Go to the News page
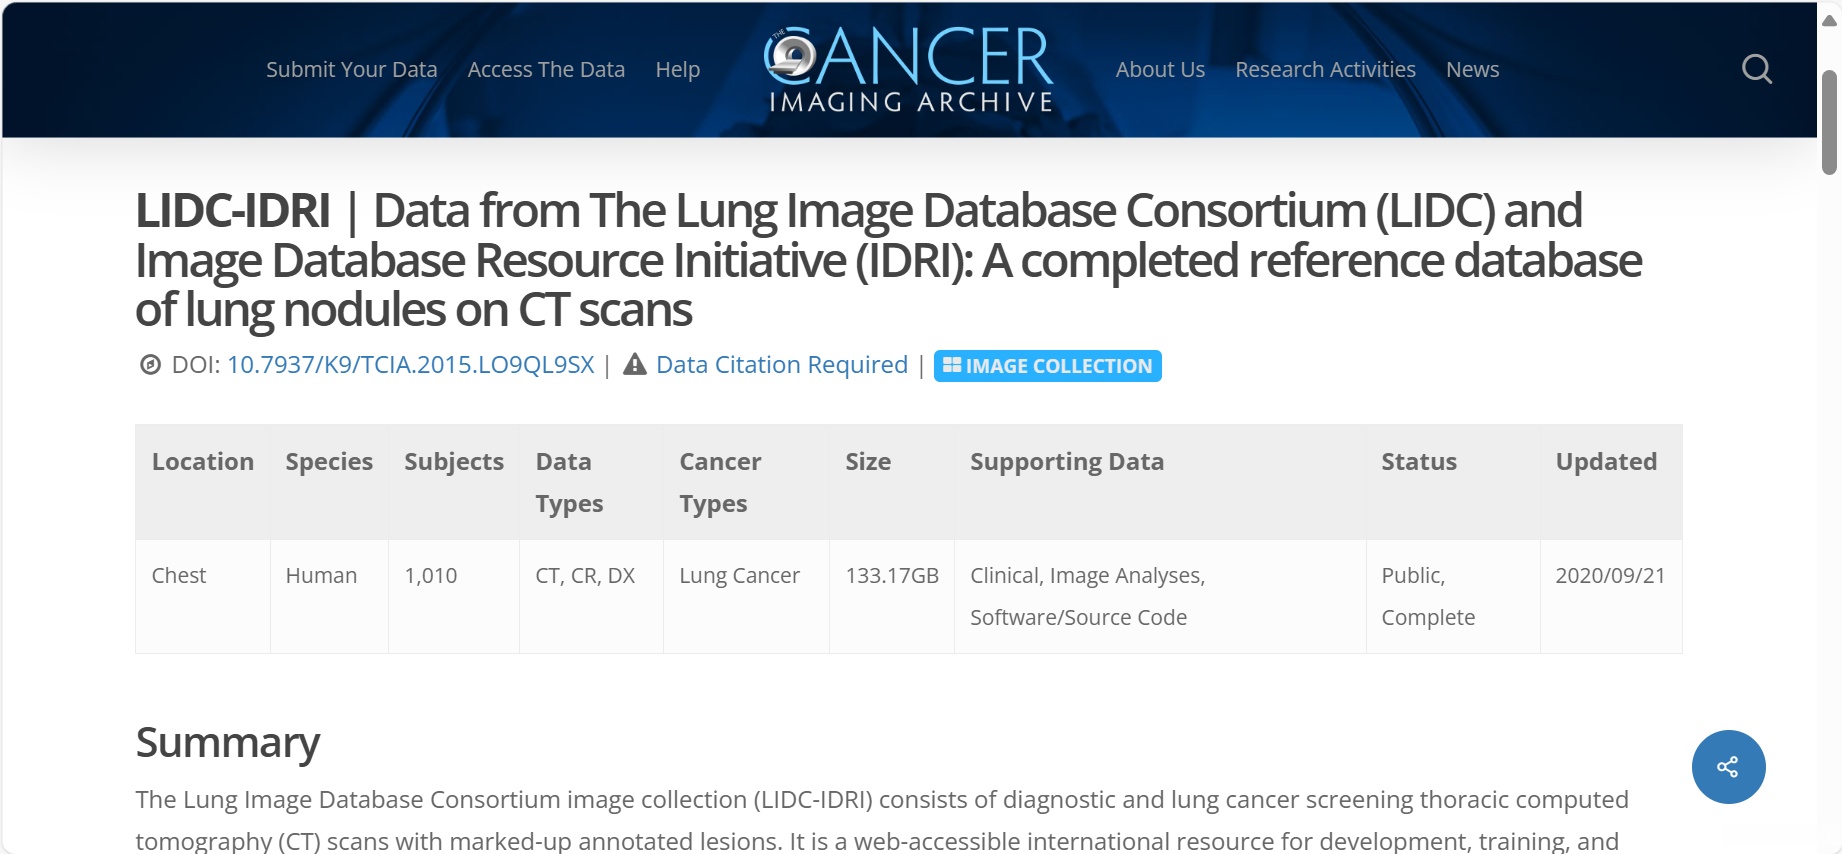 (1472, 69)
